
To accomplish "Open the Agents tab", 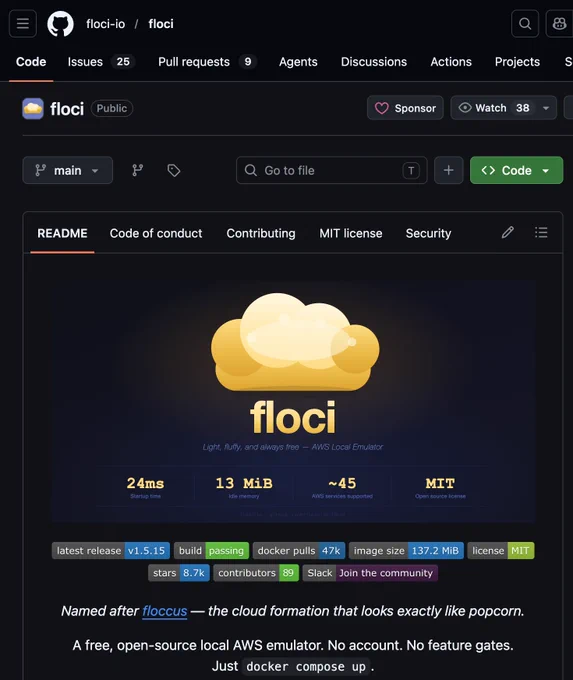I will click(x=298, y=62).
